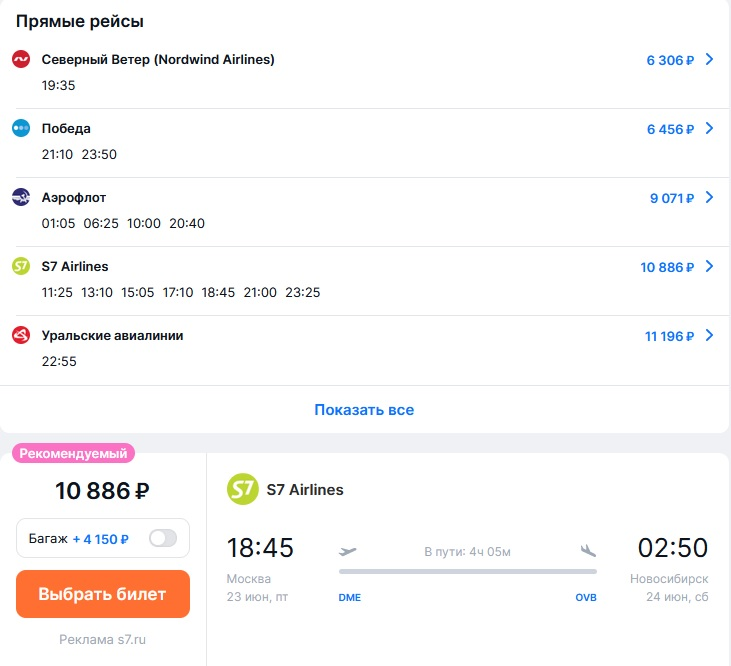The height and width of the screenshot is (666, 731).
Task: Click the Показать все link
Action: coord(364,410)
